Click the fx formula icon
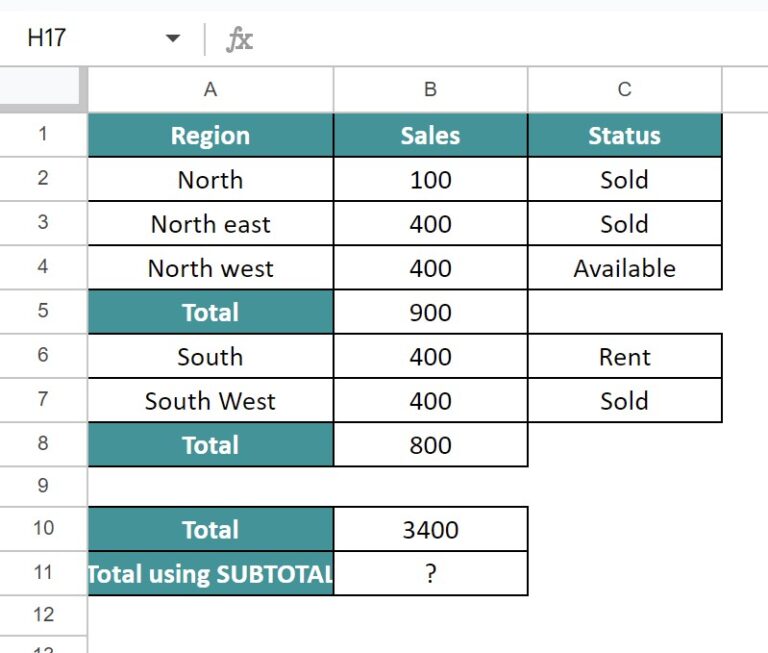Image resolution: width=768 pixels, height=653 pixels. 240,39
